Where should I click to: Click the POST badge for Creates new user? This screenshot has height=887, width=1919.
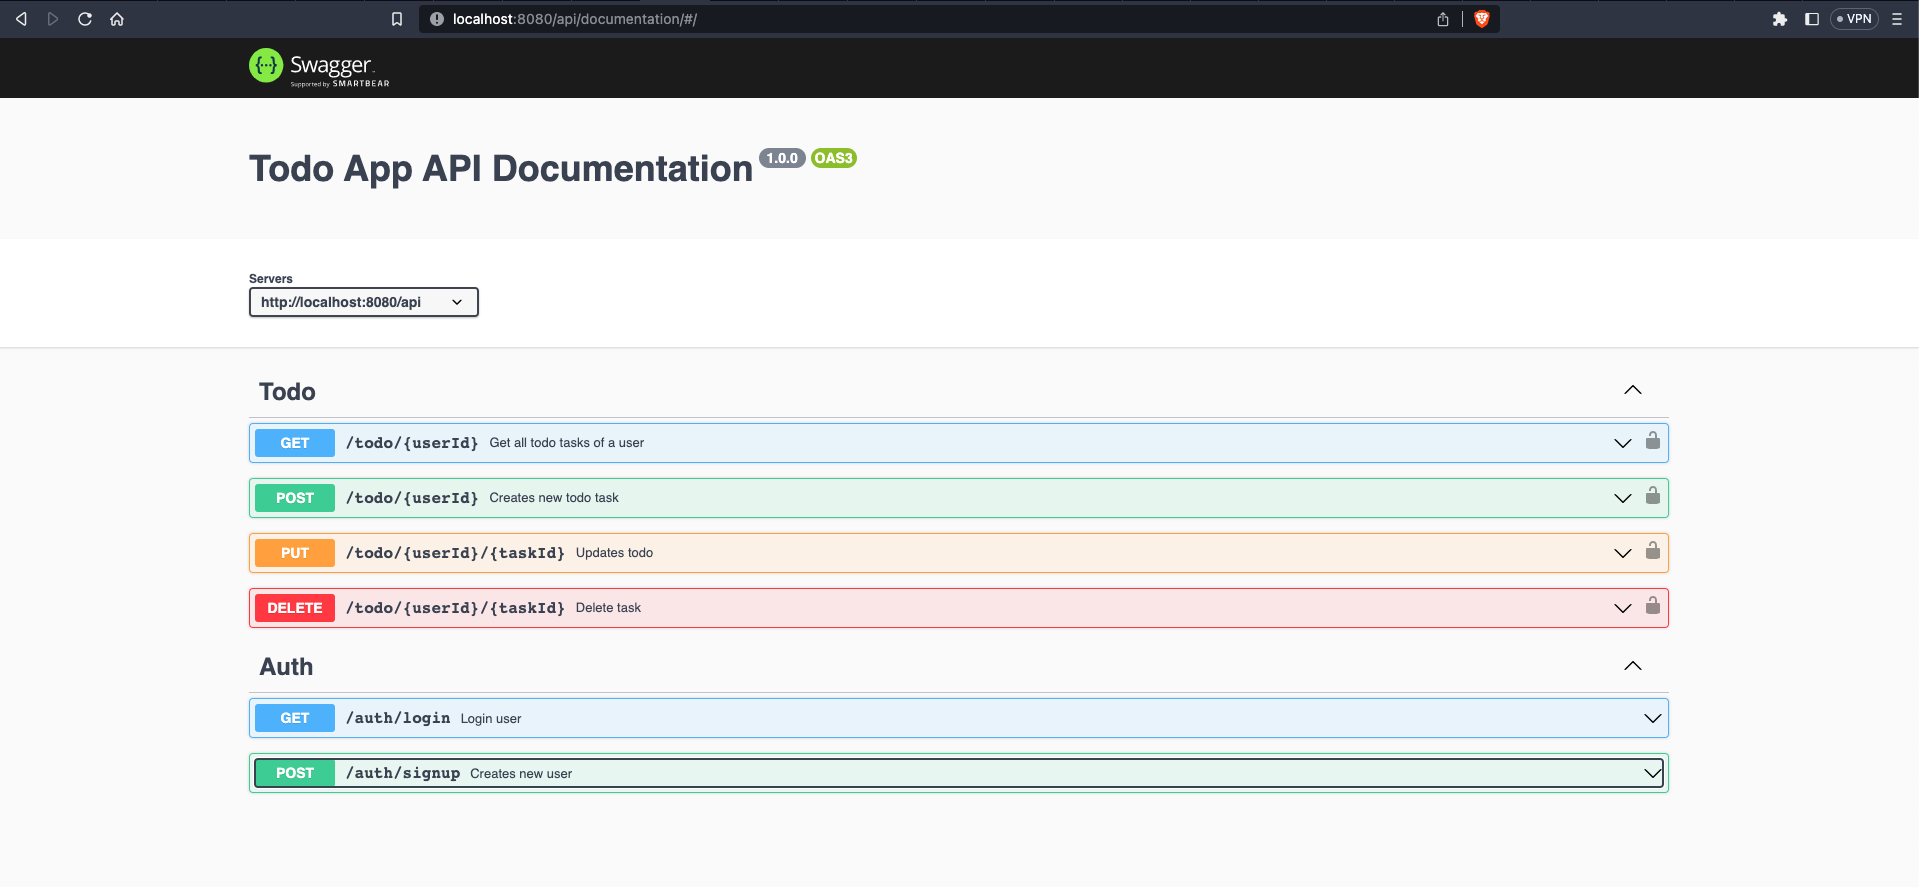click(295, 773)
